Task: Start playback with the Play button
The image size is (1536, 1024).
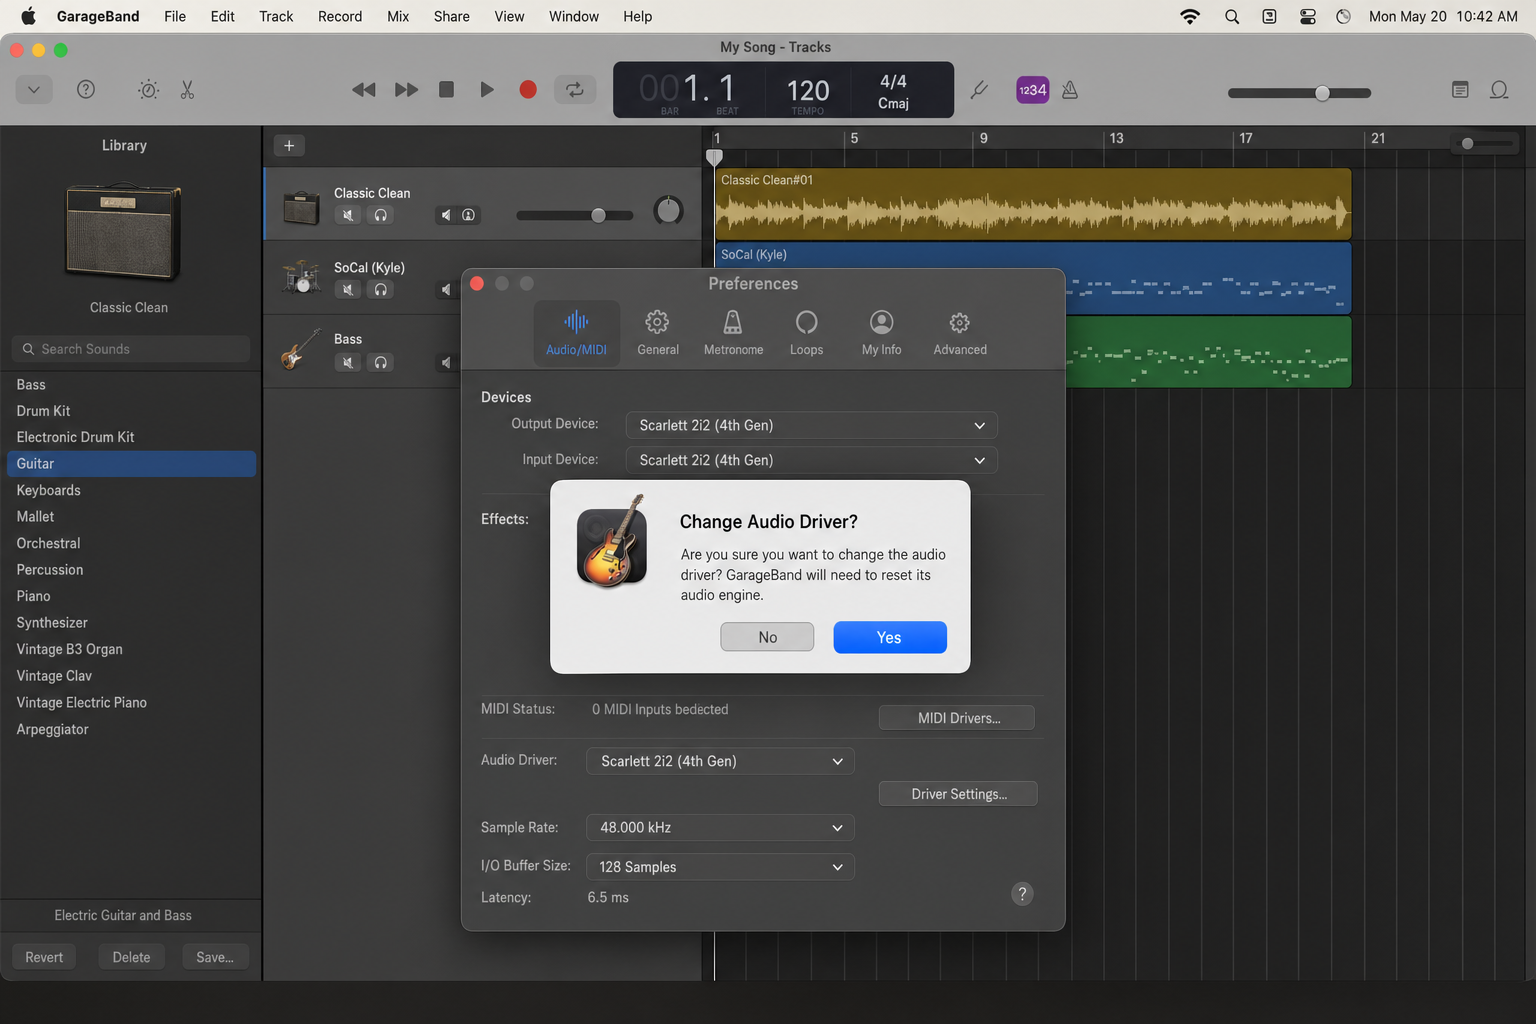Action: pyautogui.click(x=487, y=90)
